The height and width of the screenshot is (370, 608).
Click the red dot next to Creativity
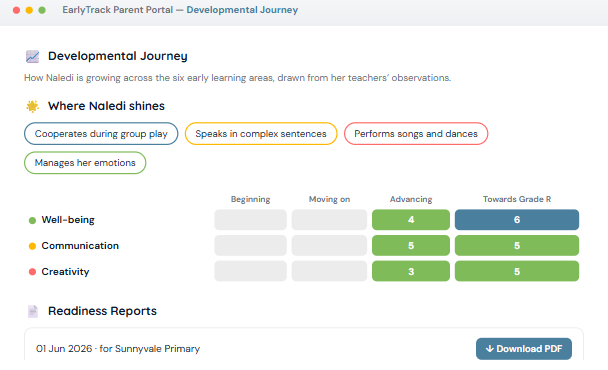(33, 272)
